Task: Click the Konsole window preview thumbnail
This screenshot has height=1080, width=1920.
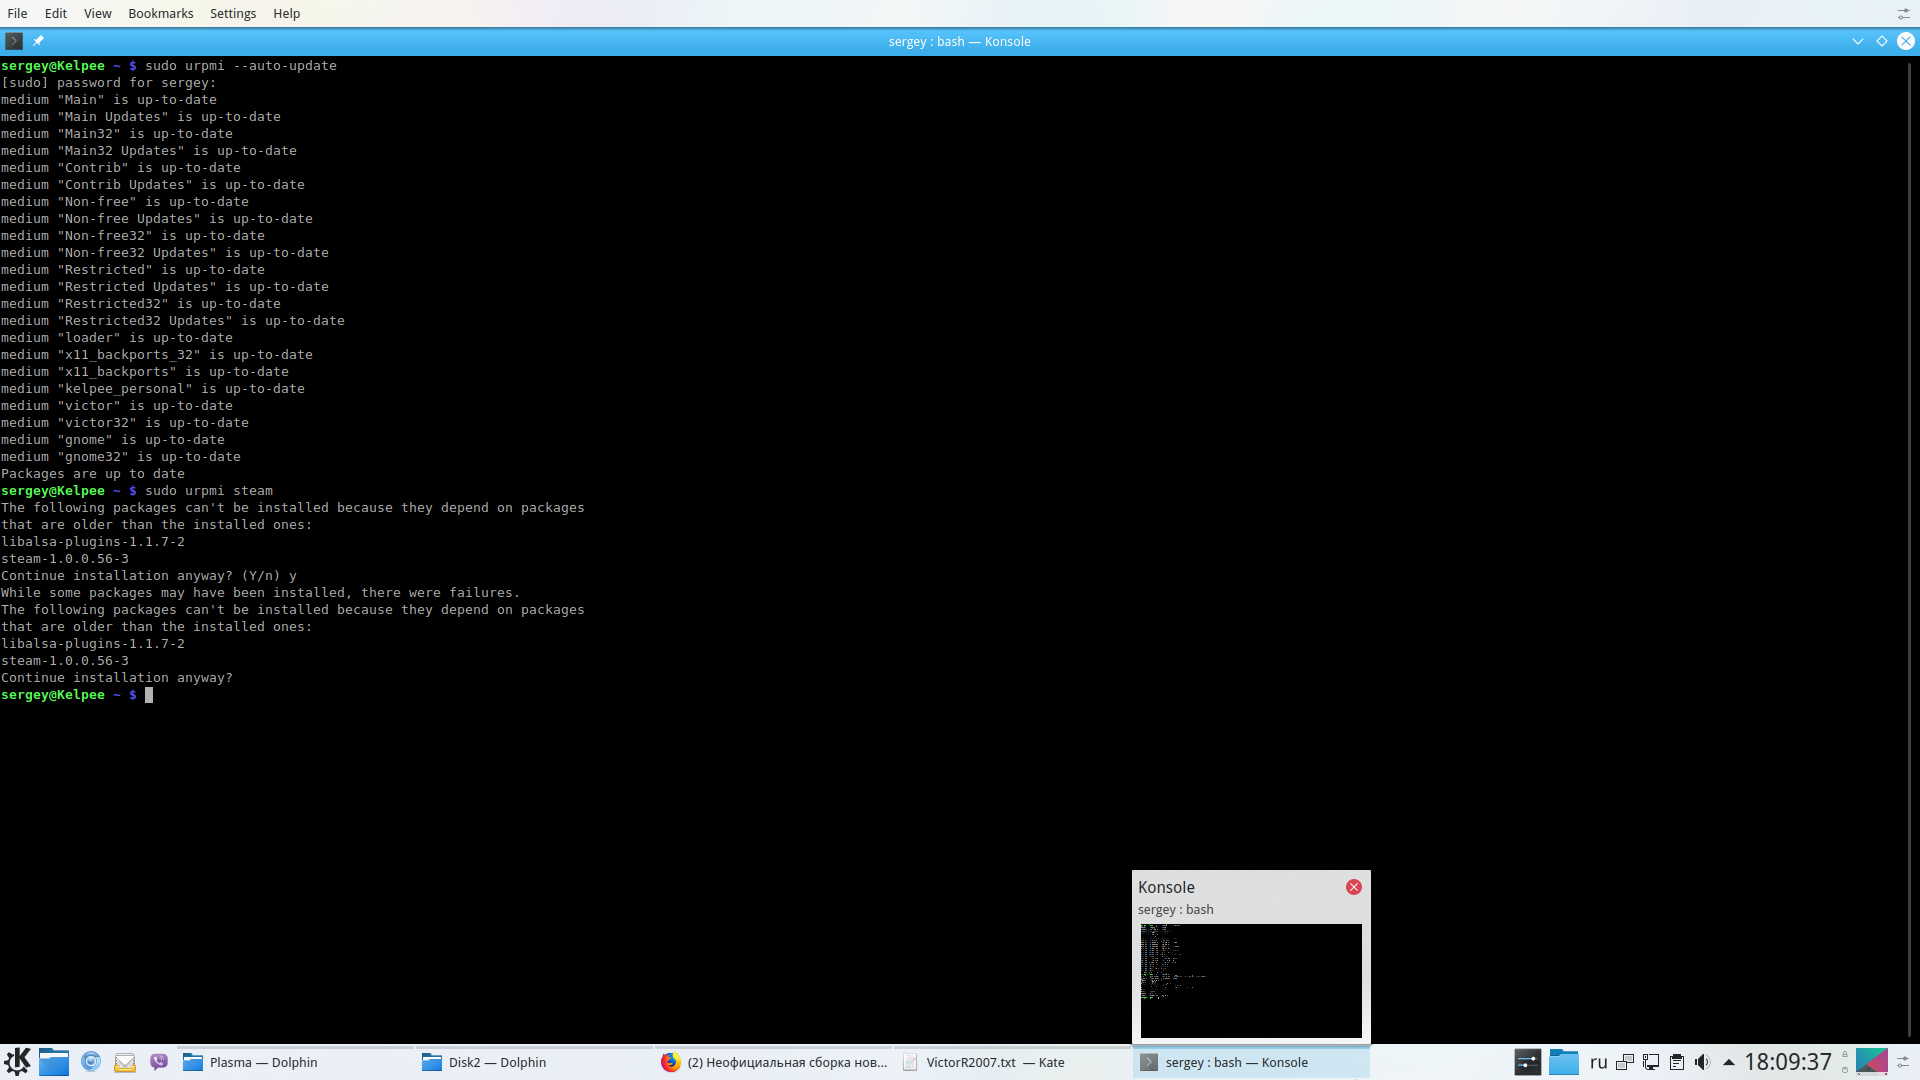Action: 1250,980
